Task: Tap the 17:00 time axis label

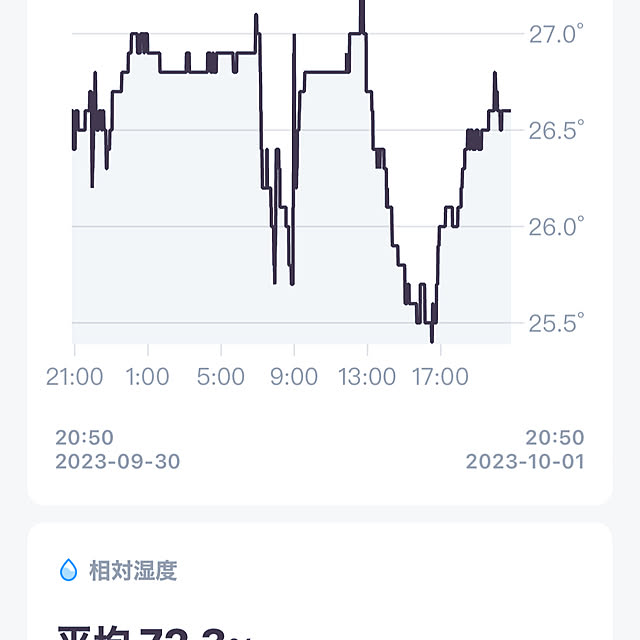Action: (440, 376)
